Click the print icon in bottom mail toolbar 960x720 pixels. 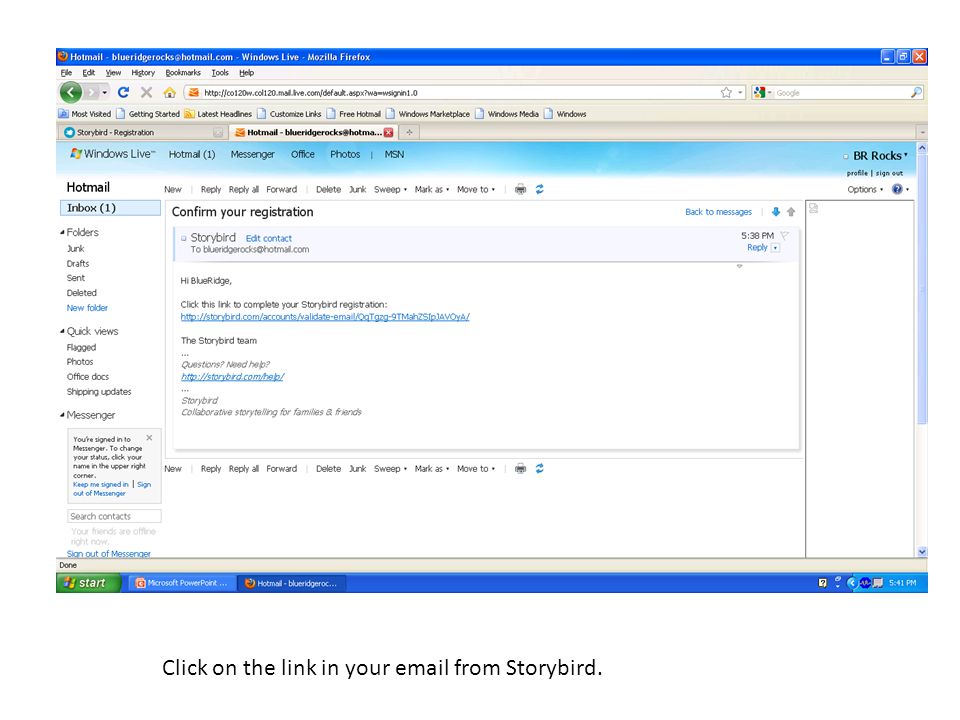click(x=520, y=468)
